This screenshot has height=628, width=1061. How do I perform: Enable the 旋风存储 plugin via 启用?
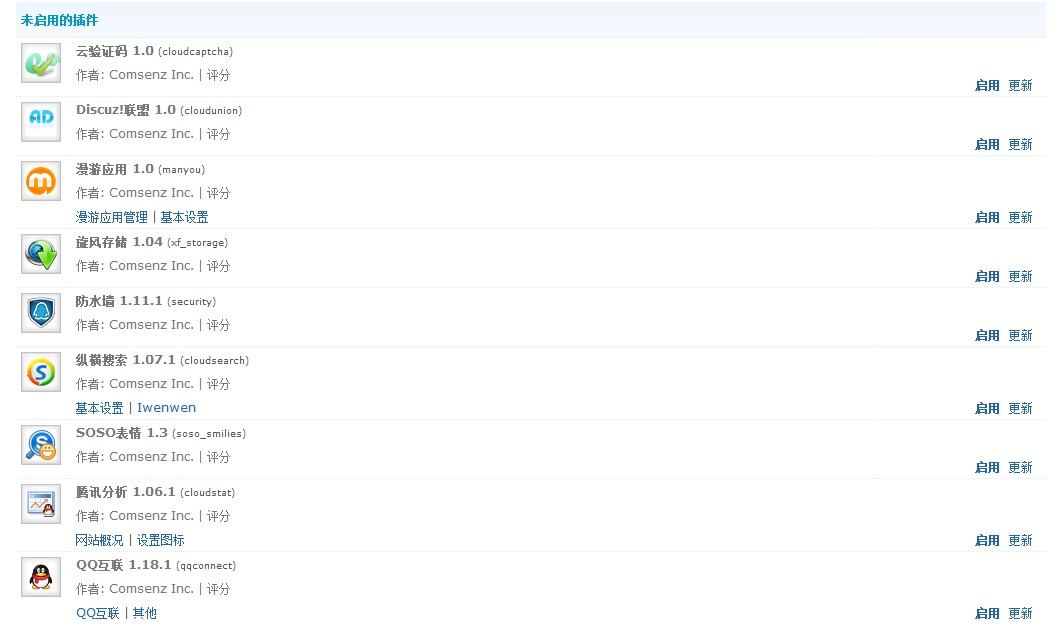point(987,276)
